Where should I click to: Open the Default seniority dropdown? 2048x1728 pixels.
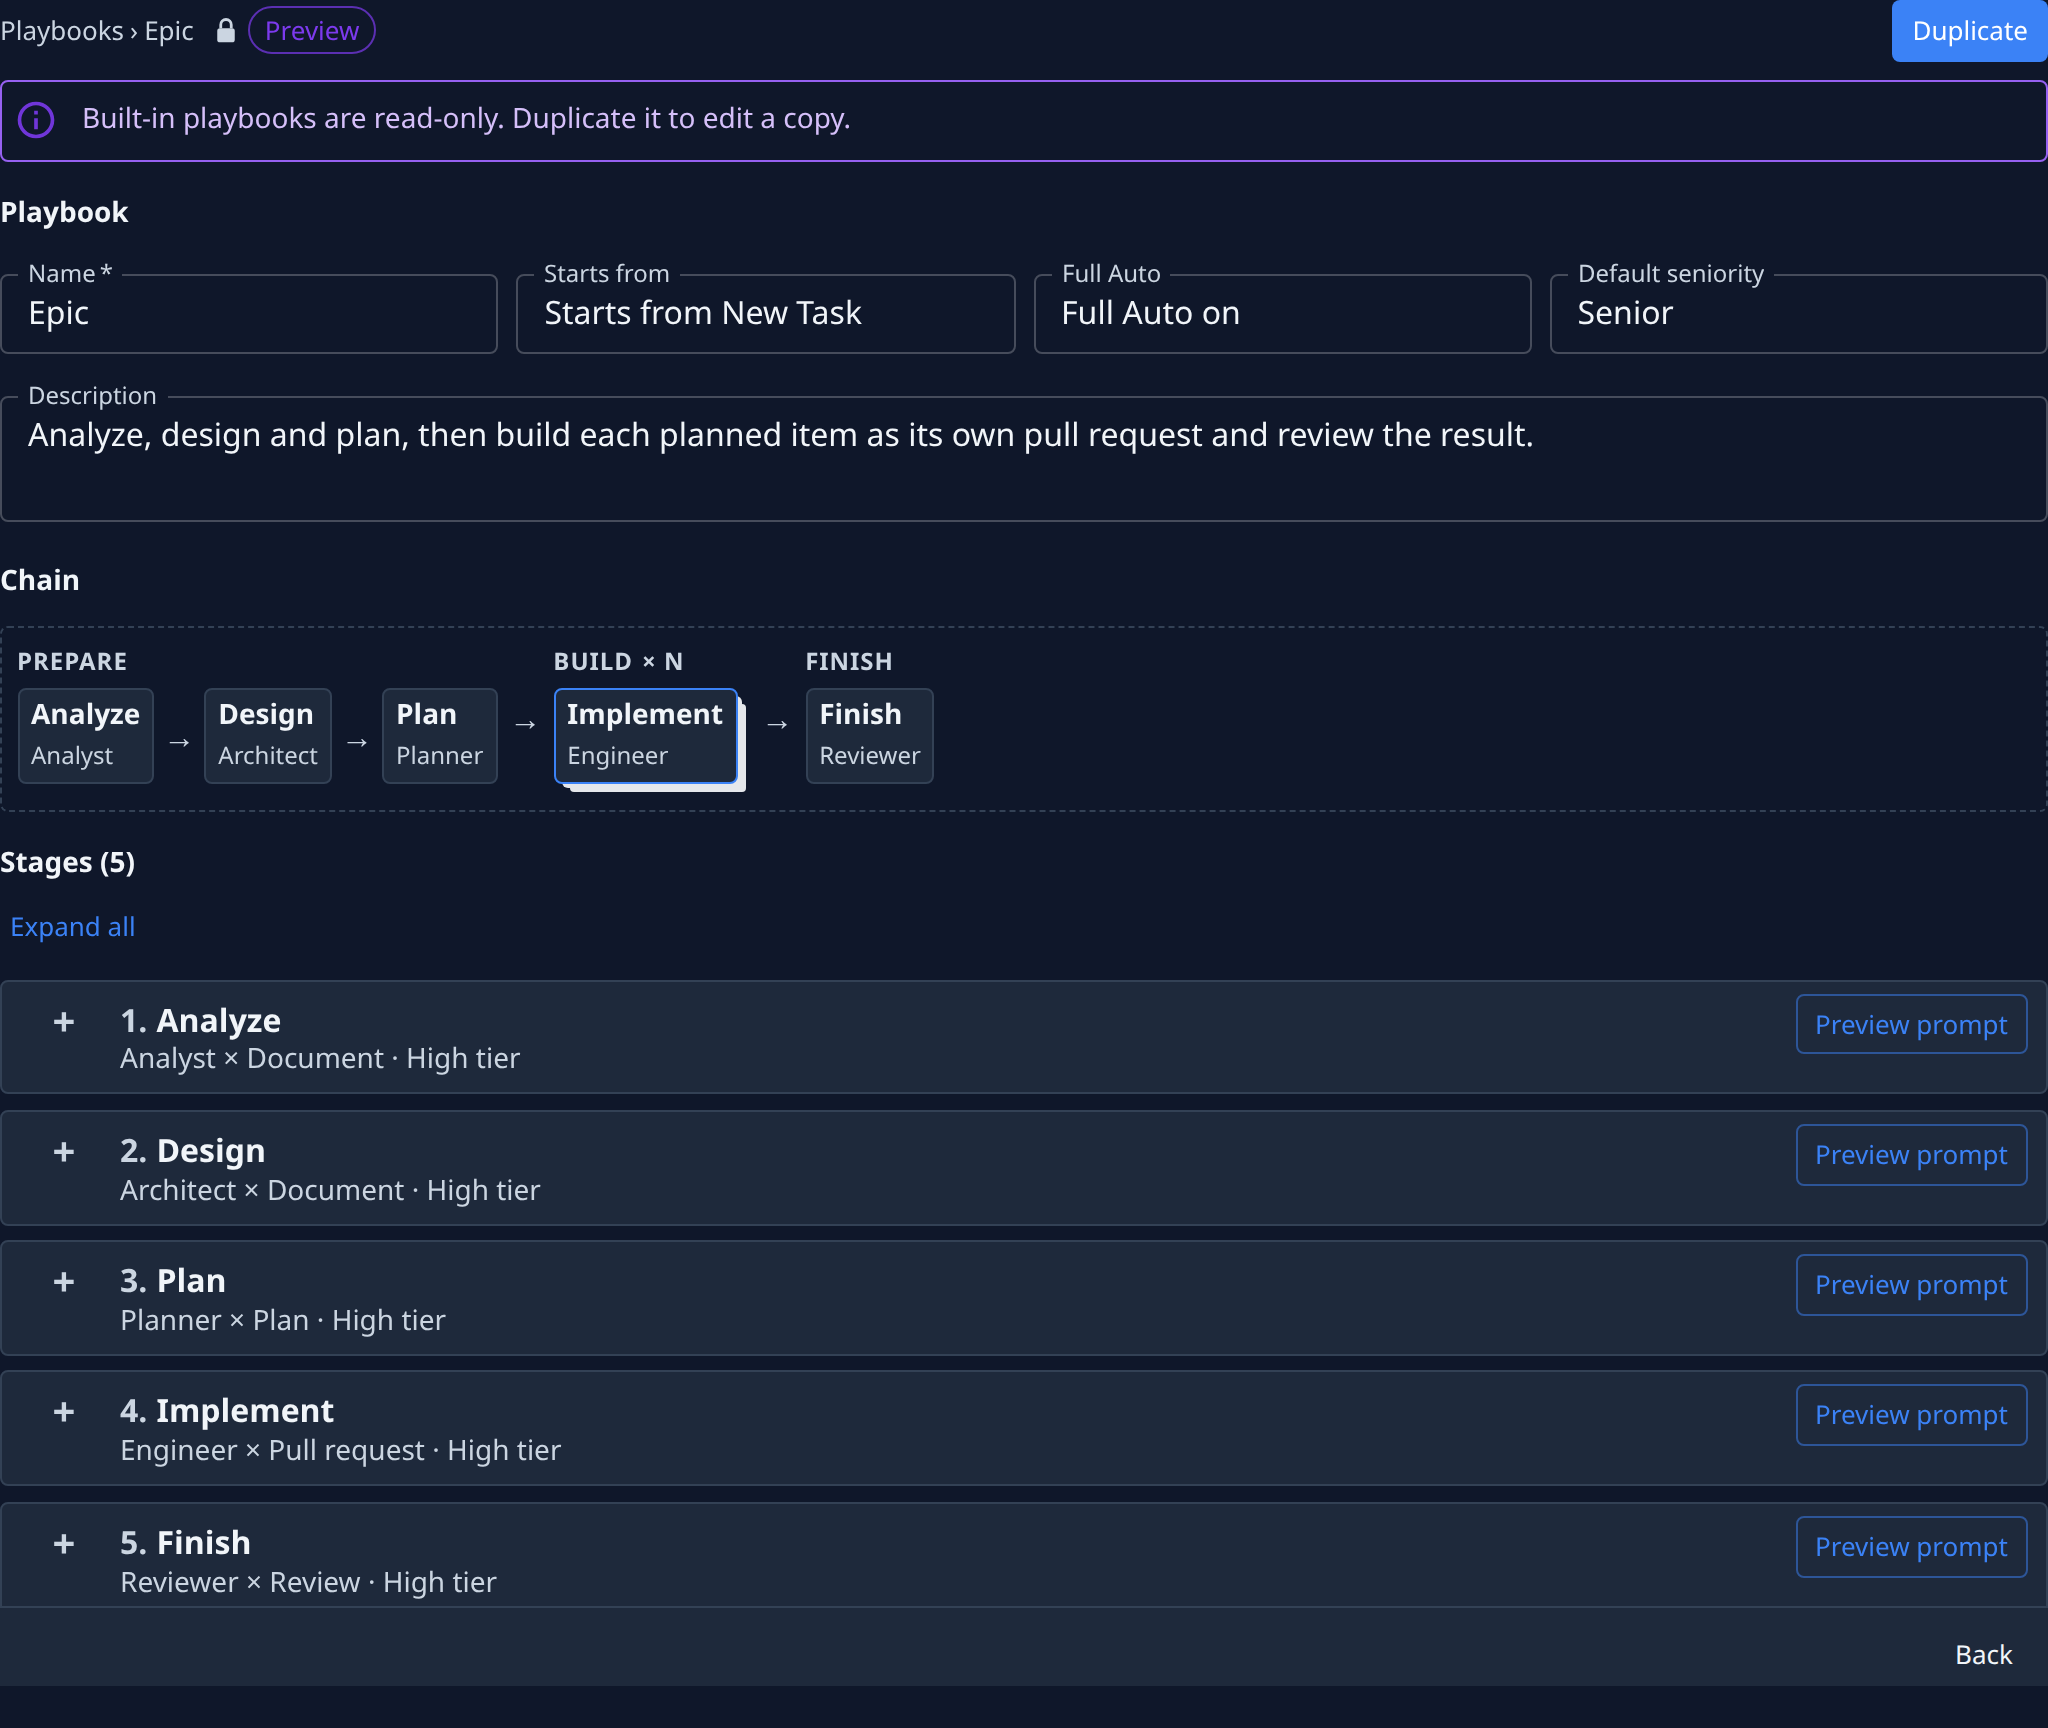pyautogui.click(x=1798, y=314)
